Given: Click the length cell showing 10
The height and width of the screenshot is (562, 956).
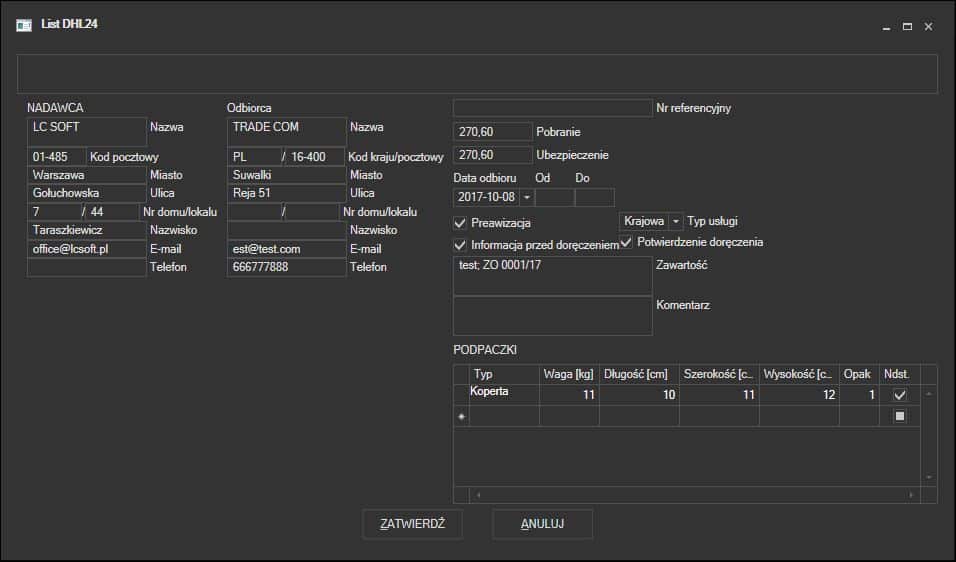Looking at the screenshot, I should pos(639,394).
